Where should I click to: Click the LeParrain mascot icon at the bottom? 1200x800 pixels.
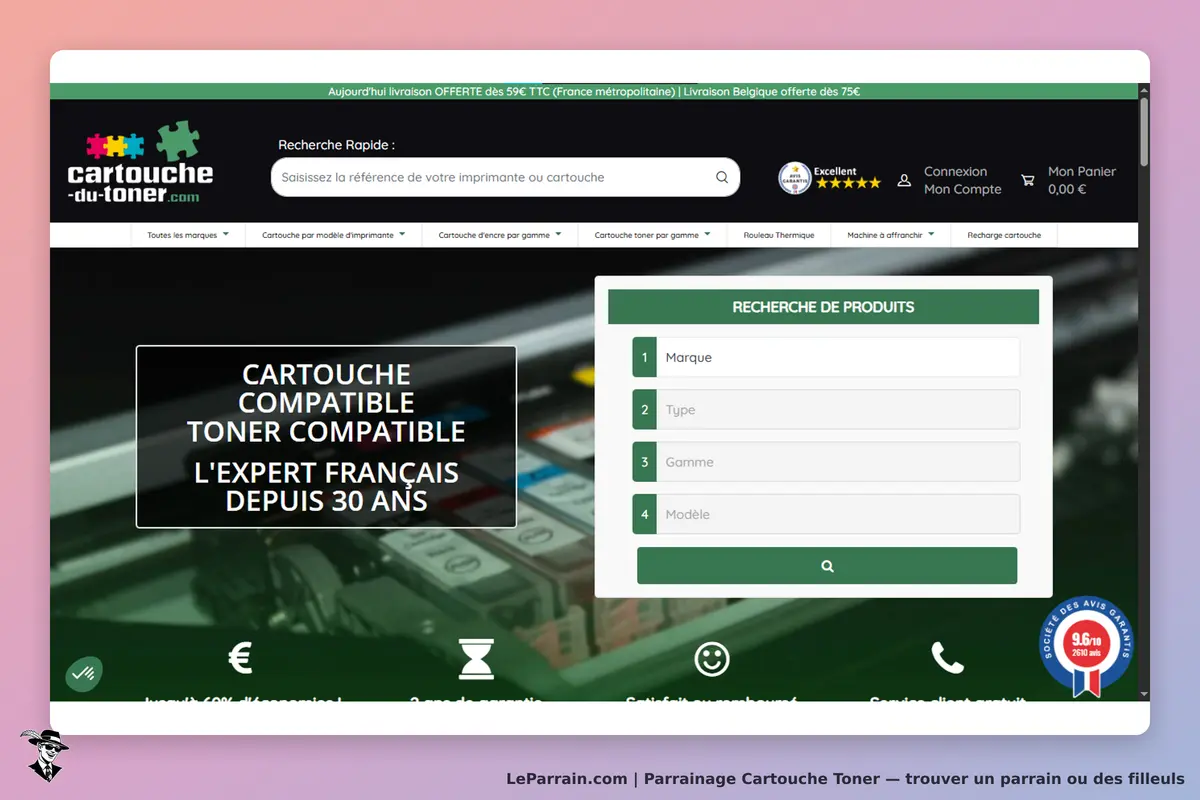pos(44,755)
